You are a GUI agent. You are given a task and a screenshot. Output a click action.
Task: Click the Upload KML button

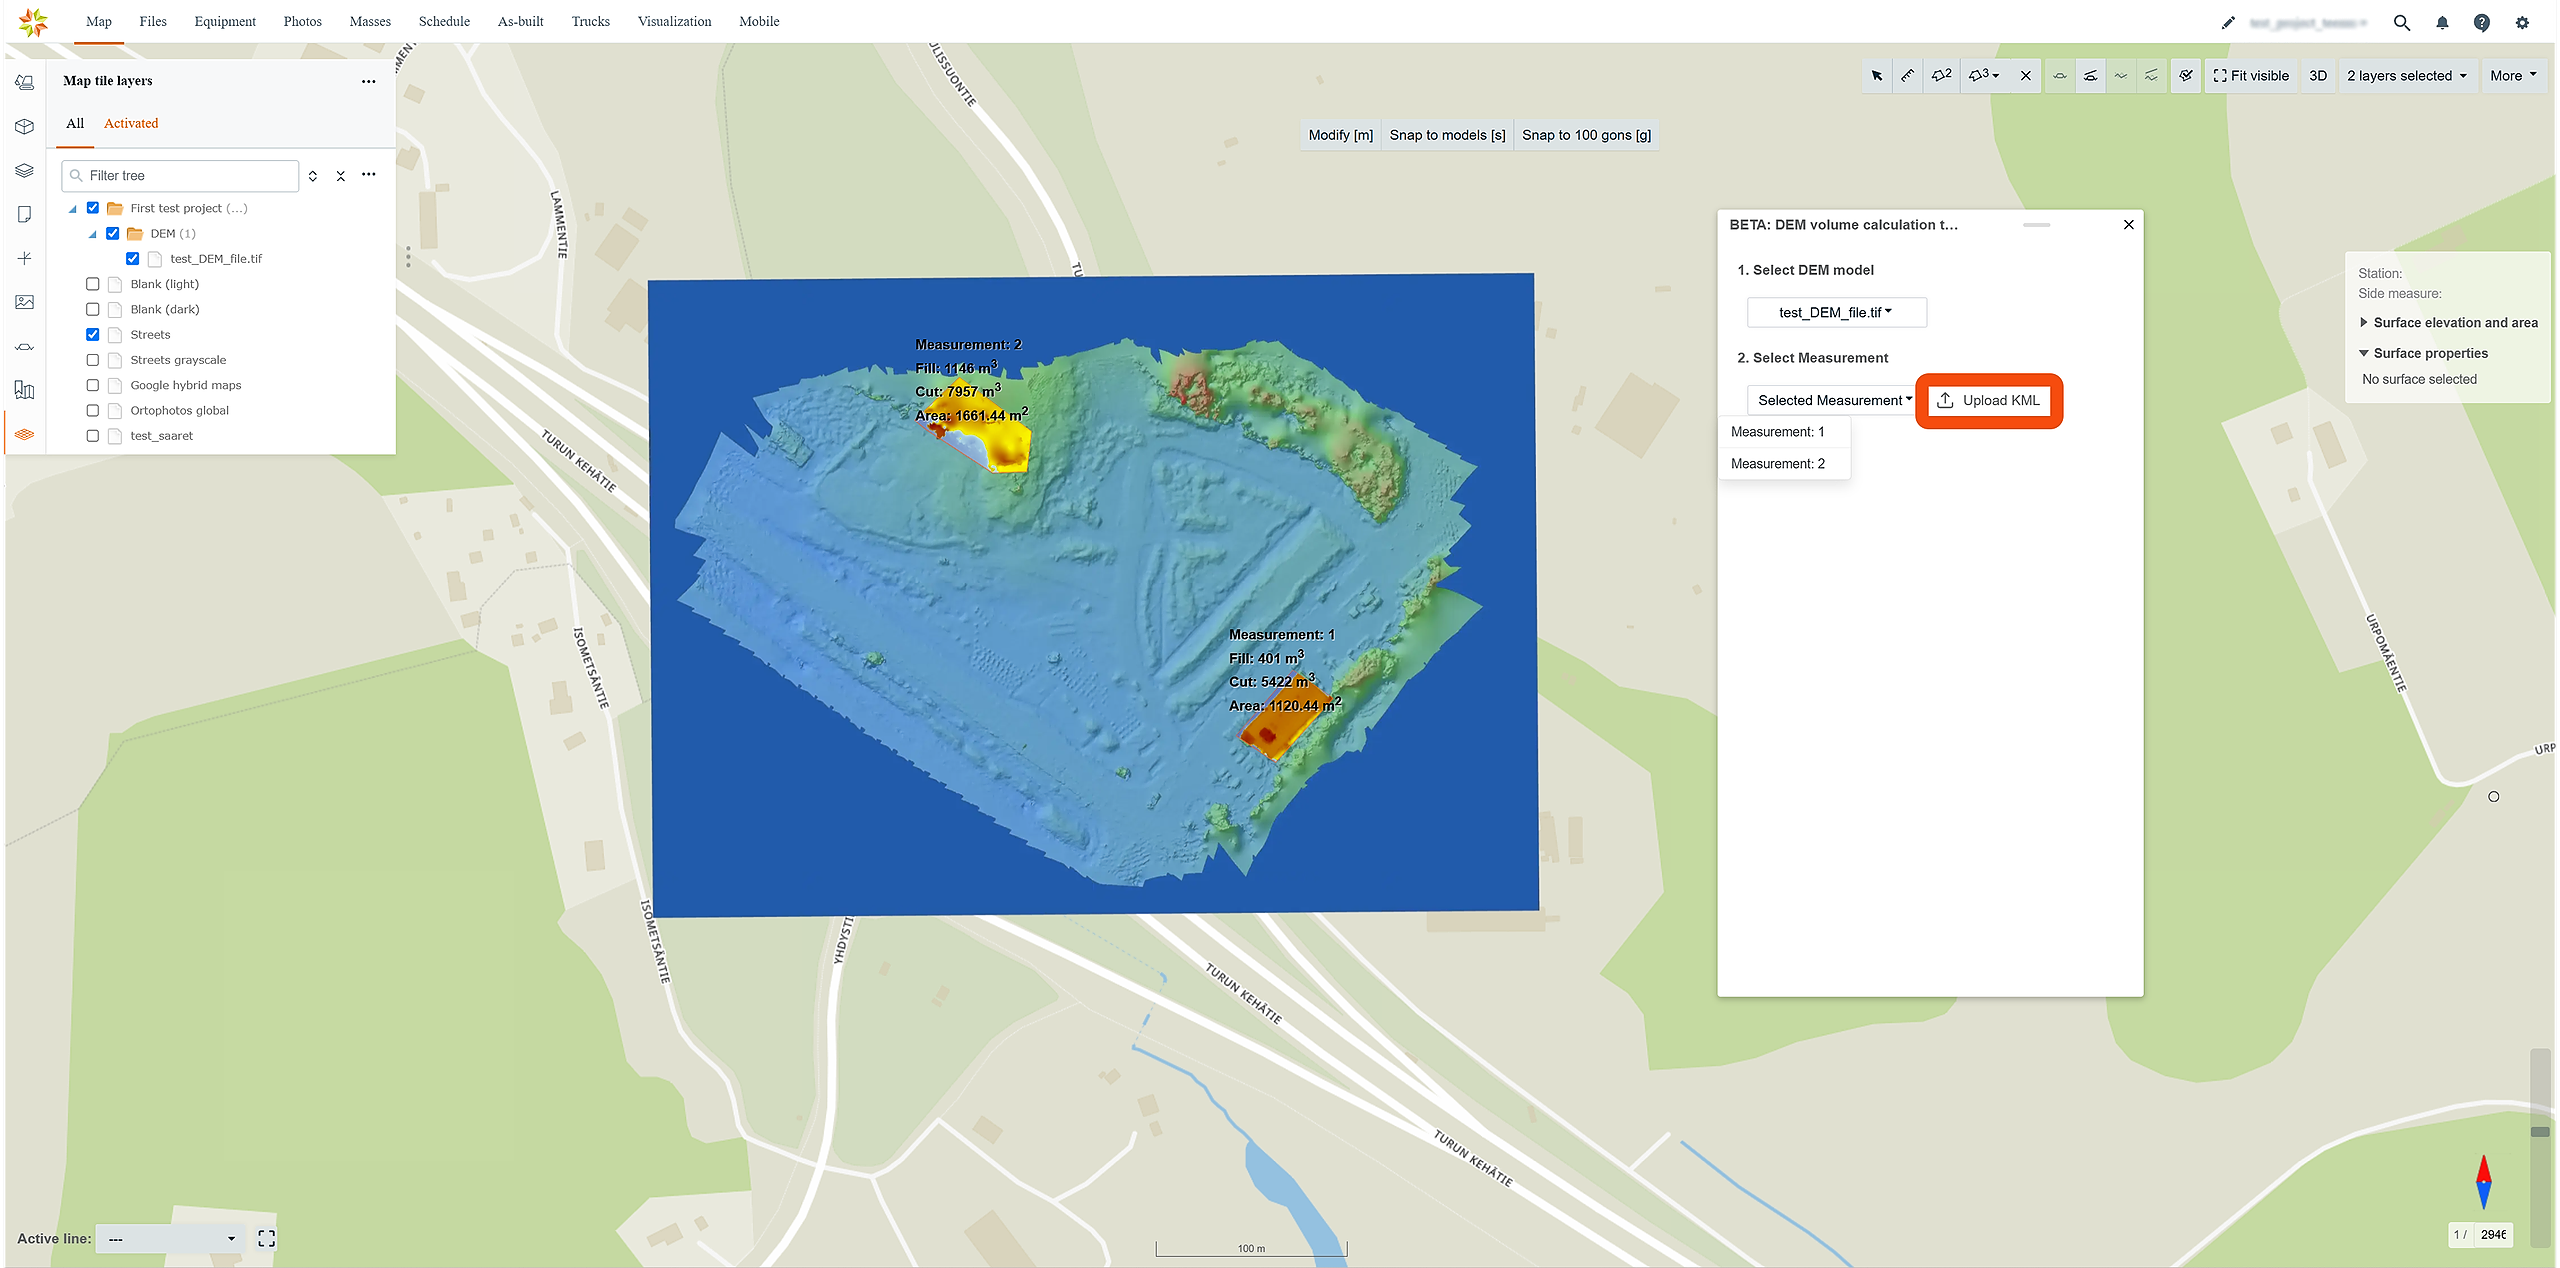point(1989,401)
